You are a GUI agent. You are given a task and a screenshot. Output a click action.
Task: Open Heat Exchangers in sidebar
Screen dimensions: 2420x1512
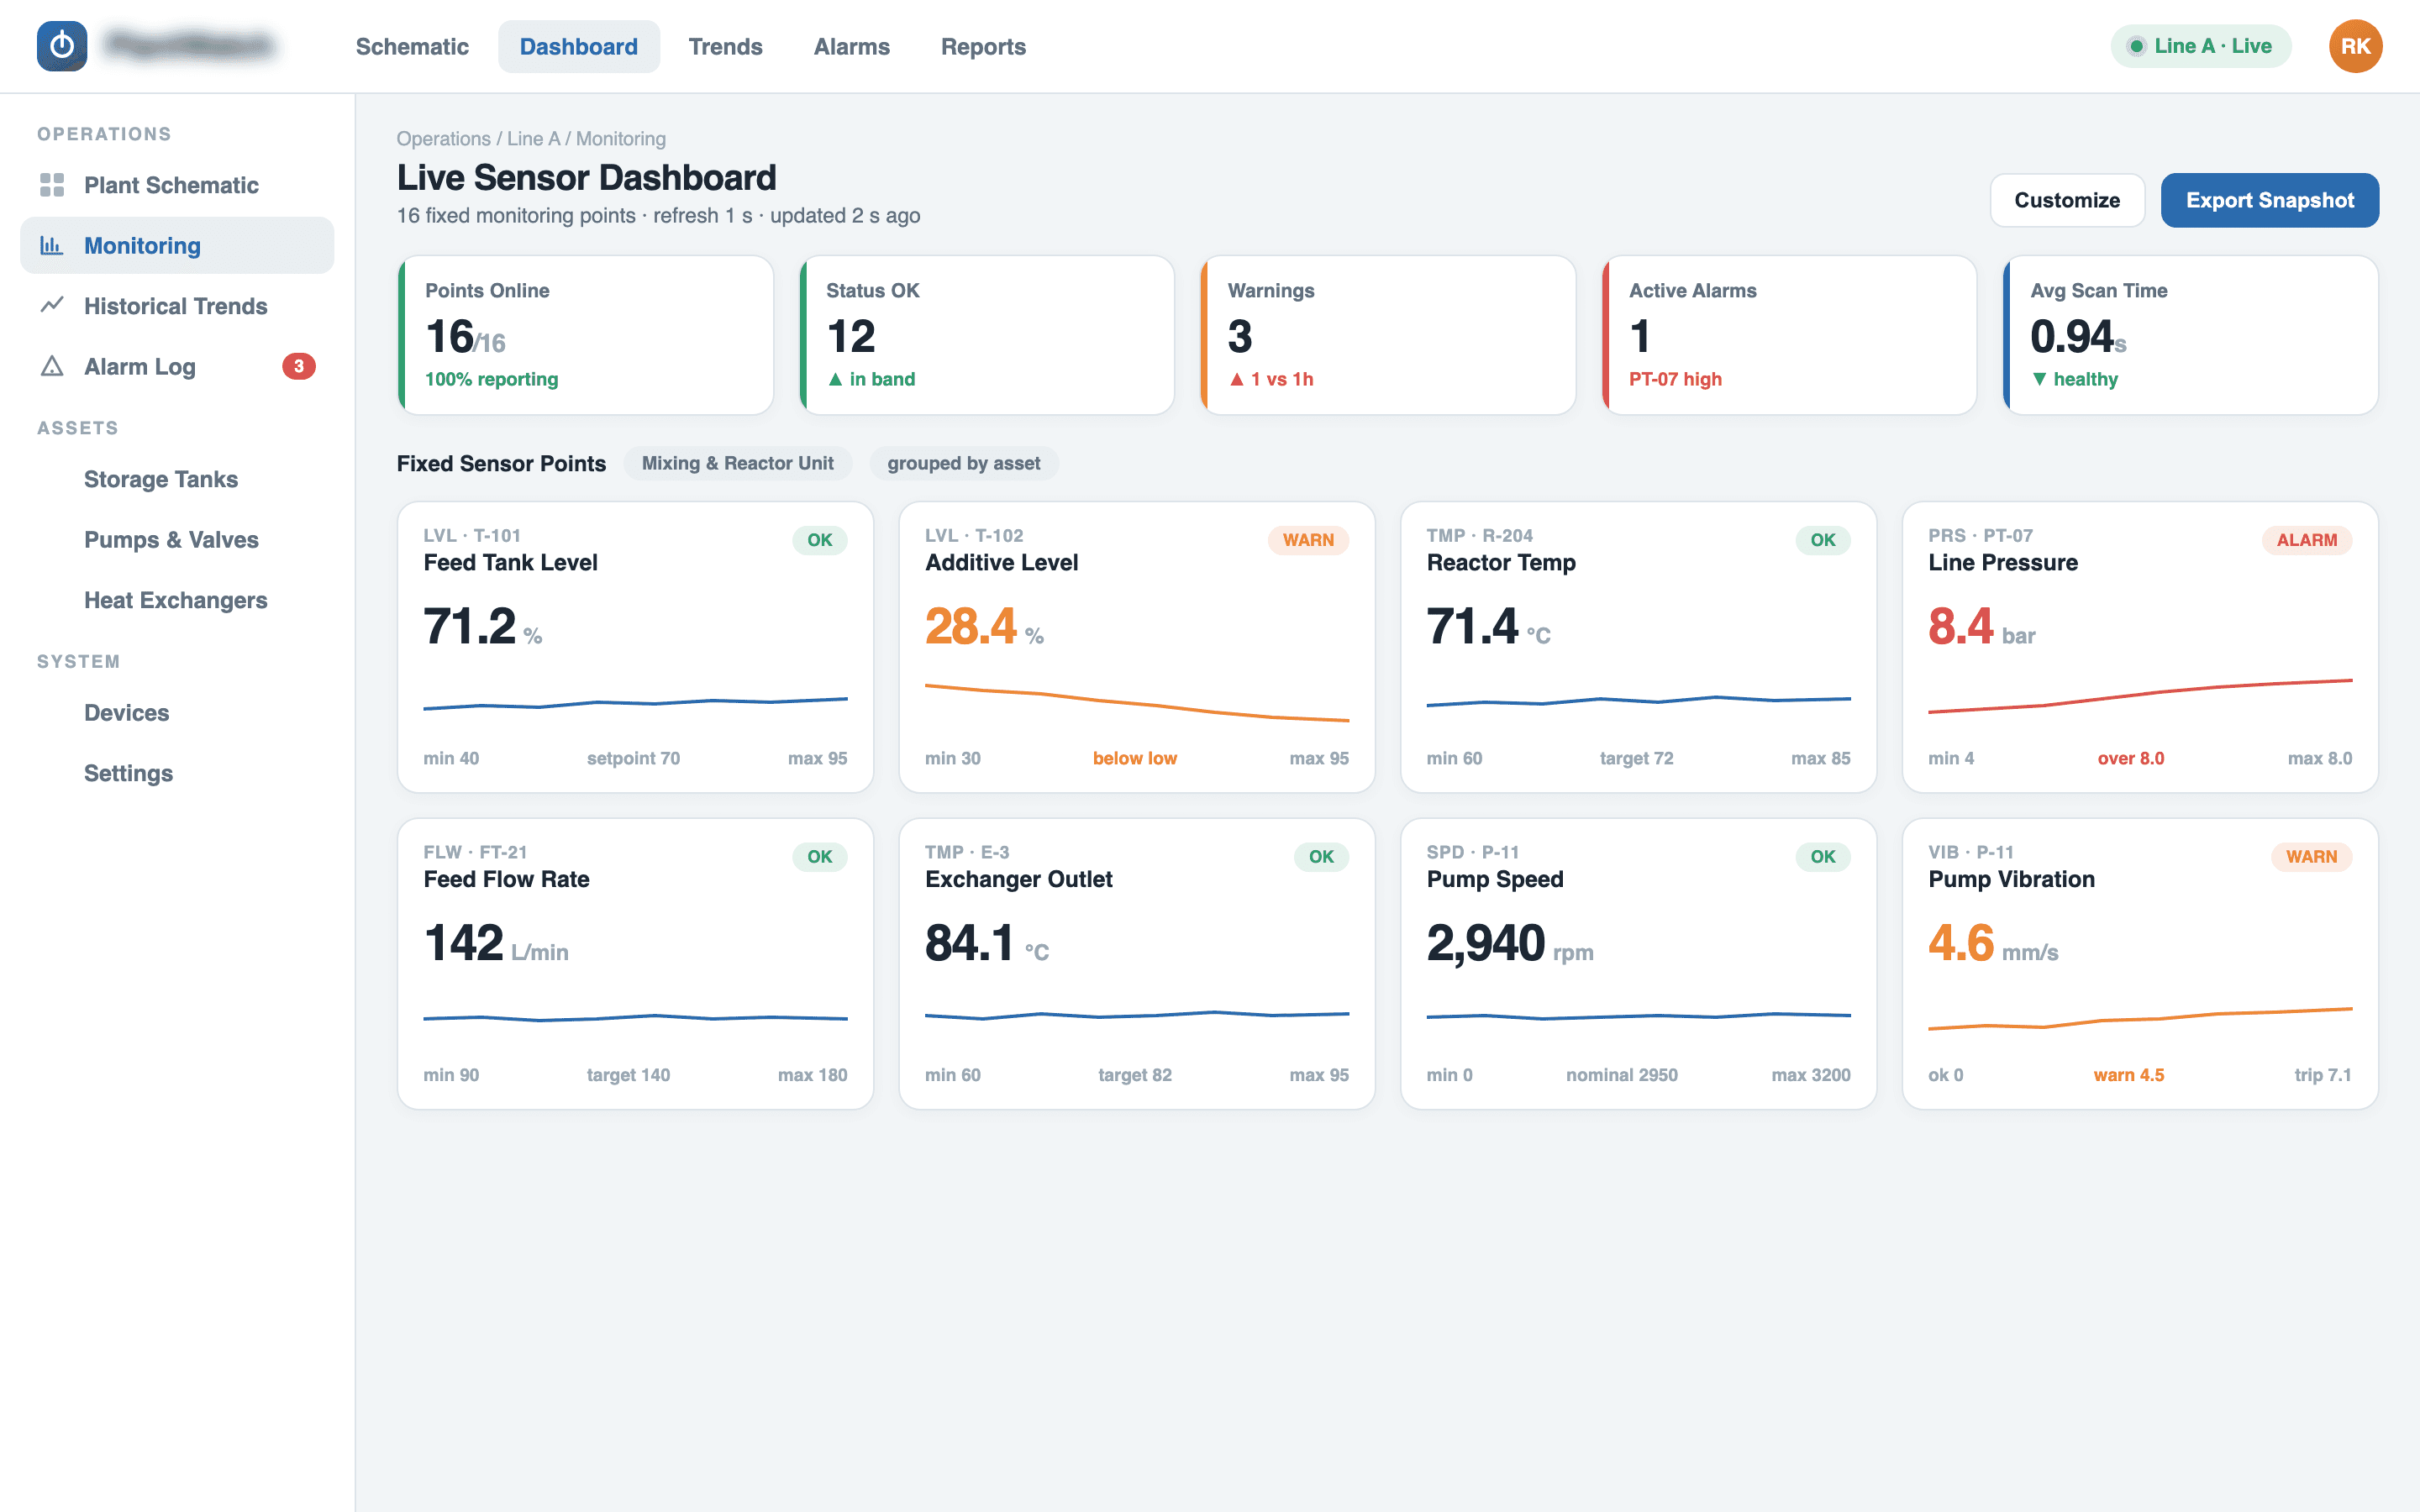[x=176, y=600]
